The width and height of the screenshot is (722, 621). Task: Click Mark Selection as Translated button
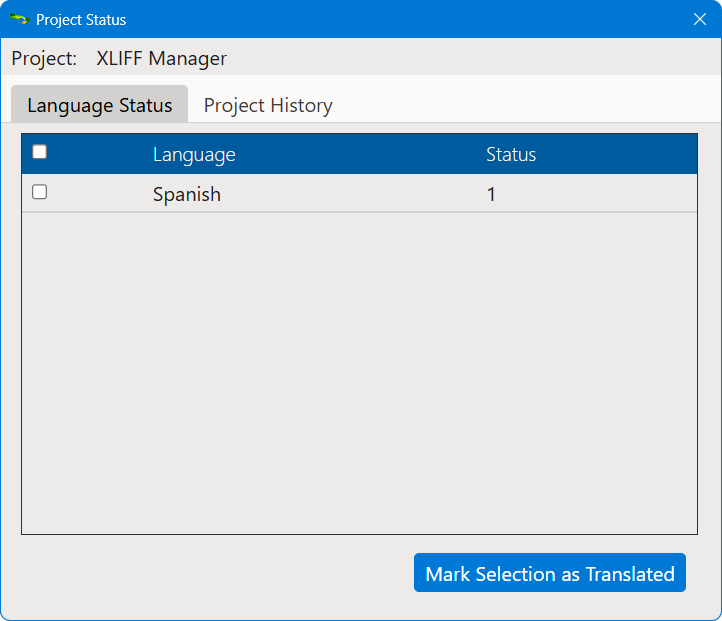click(550, 573)
